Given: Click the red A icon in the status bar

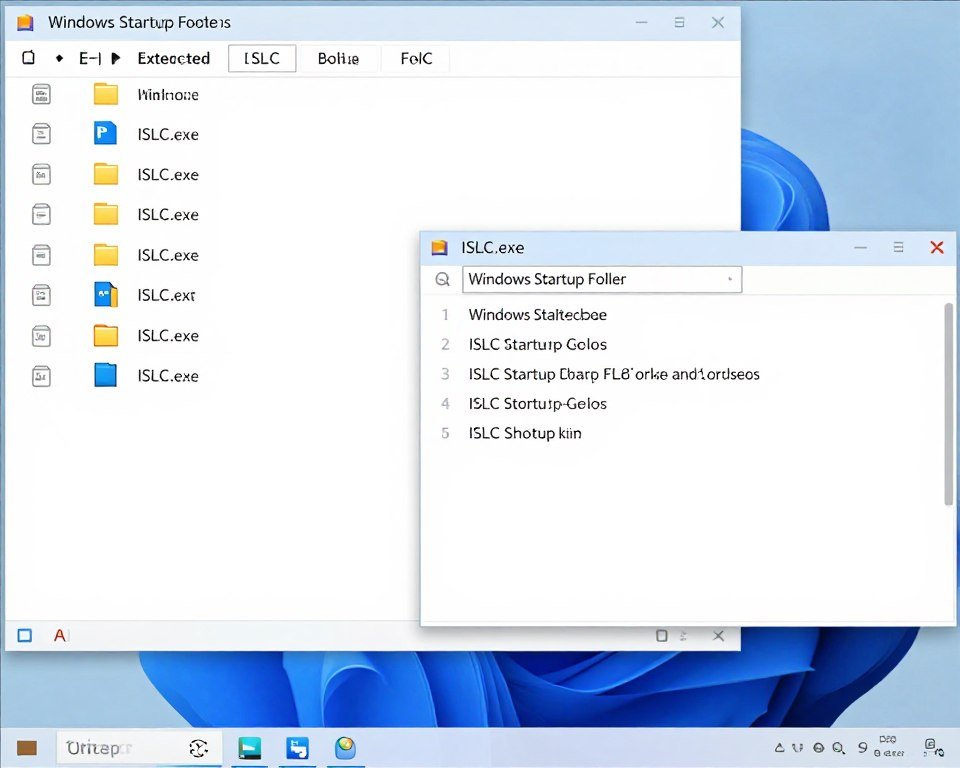Looking at the screenshot, I should coord(58,635).
